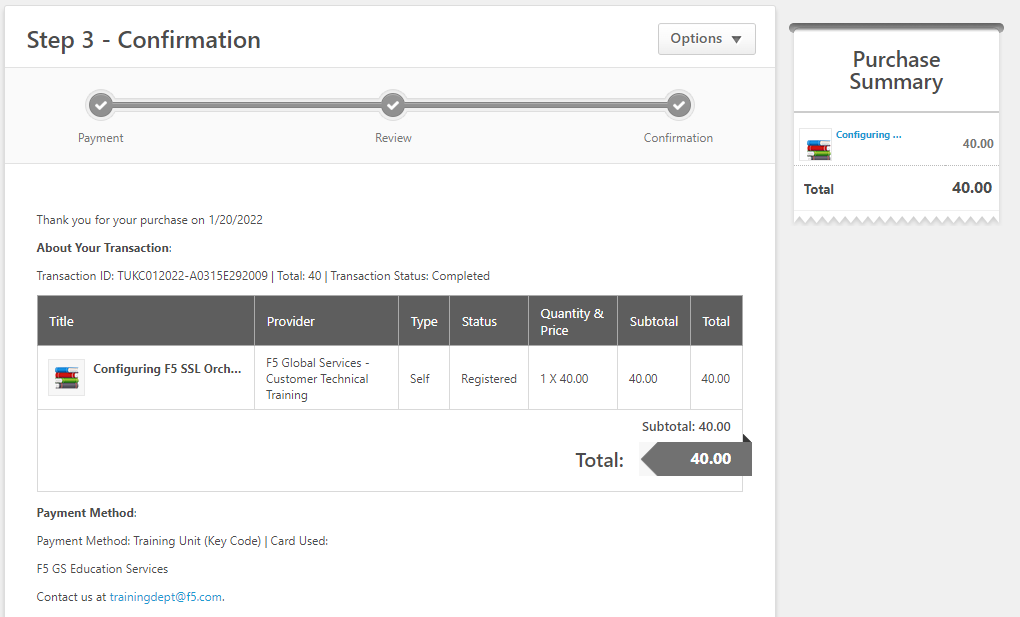Viewport: 1020px width, 617px height.
Task: Click the Quantity & Price column header
Action: click(573, 321)
